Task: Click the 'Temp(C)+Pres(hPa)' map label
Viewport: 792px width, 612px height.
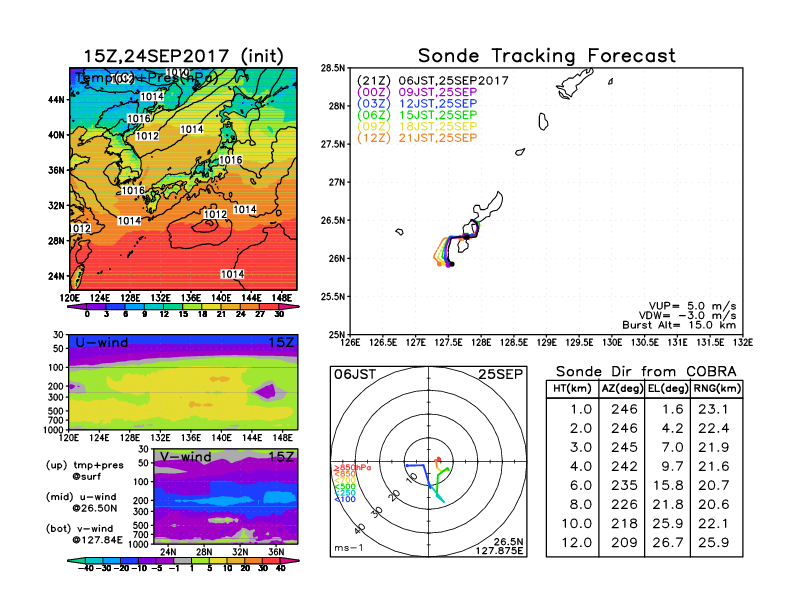Action: 147,78
